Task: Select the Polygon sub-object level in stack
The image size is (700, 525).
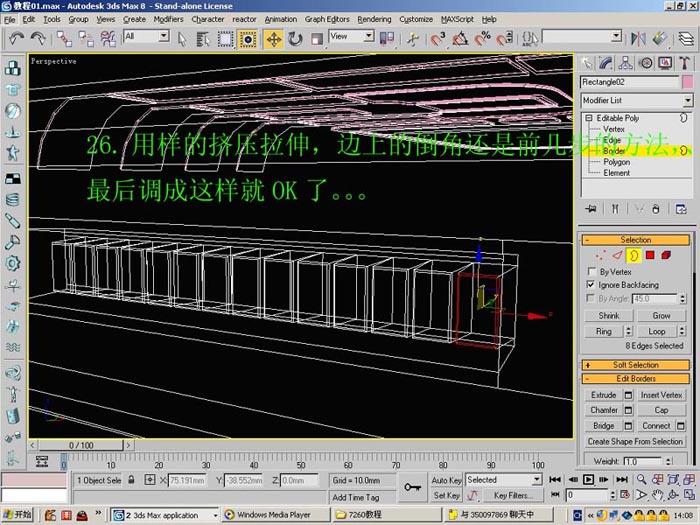Action: point(617,162)
